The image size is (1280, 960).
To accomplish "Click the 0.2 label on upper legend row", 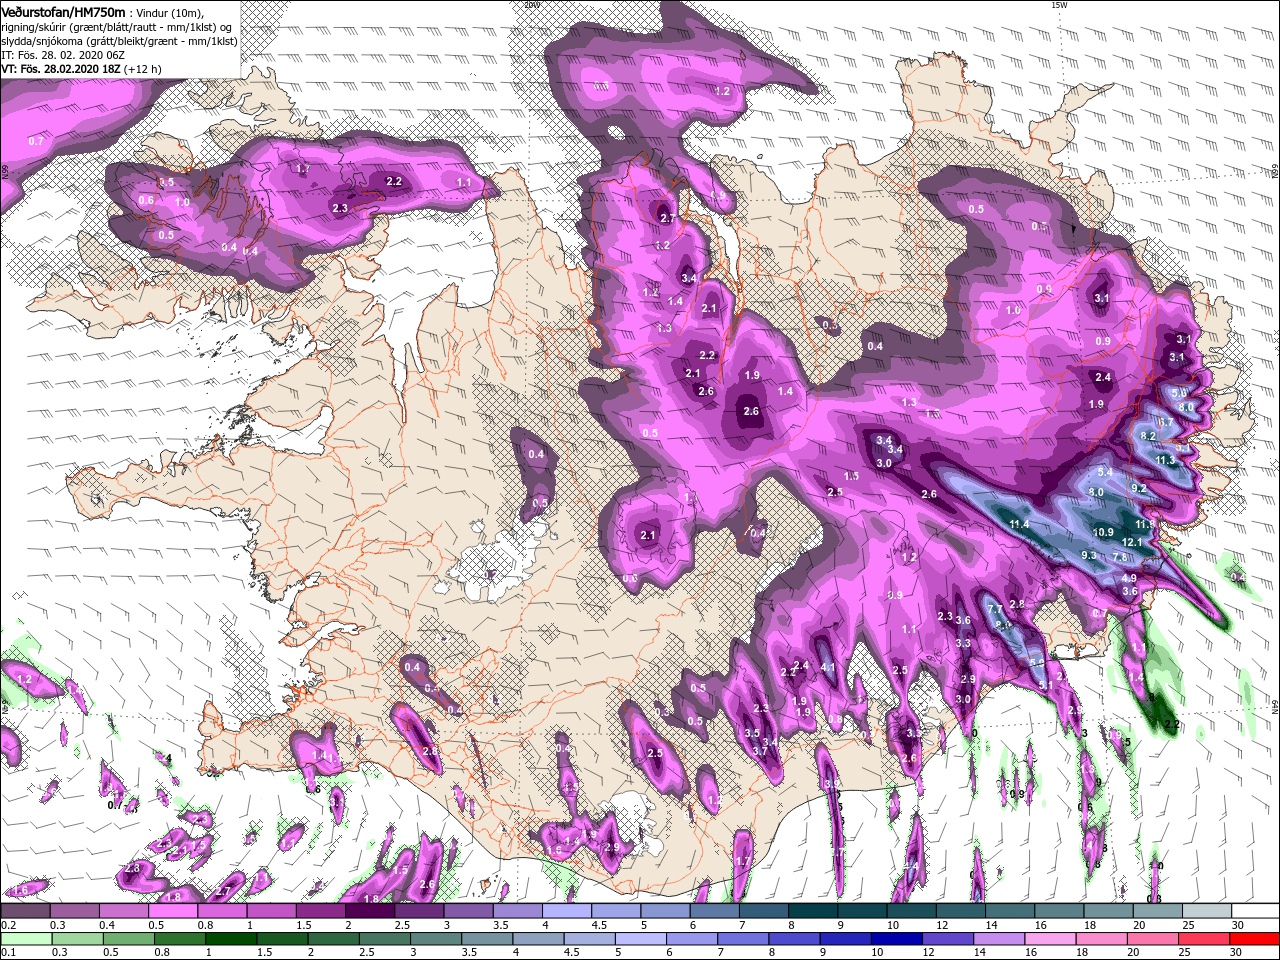I will pyautogui.click(x=9, y=925).
